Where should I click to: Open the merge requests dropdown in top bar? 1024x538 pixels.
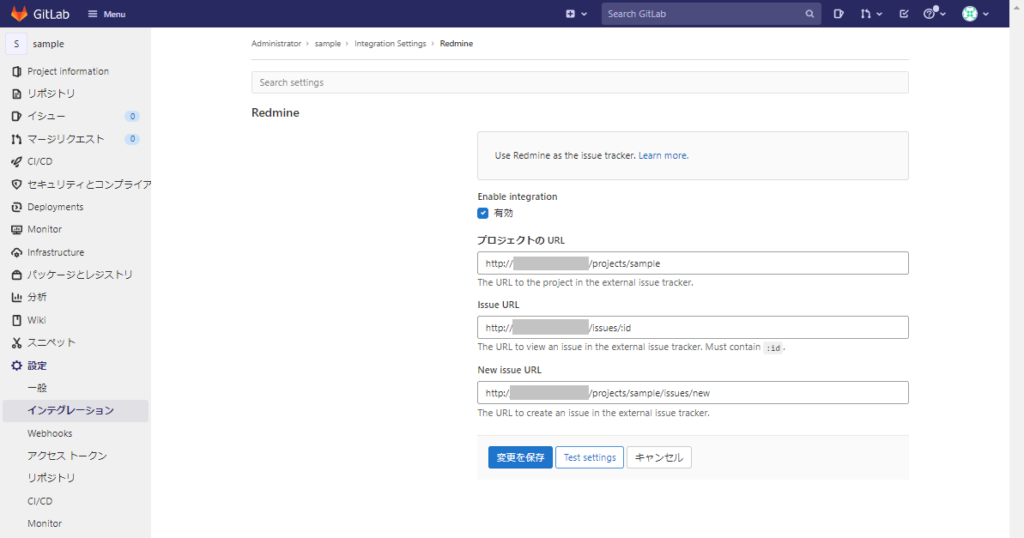(x=871, y=14)
